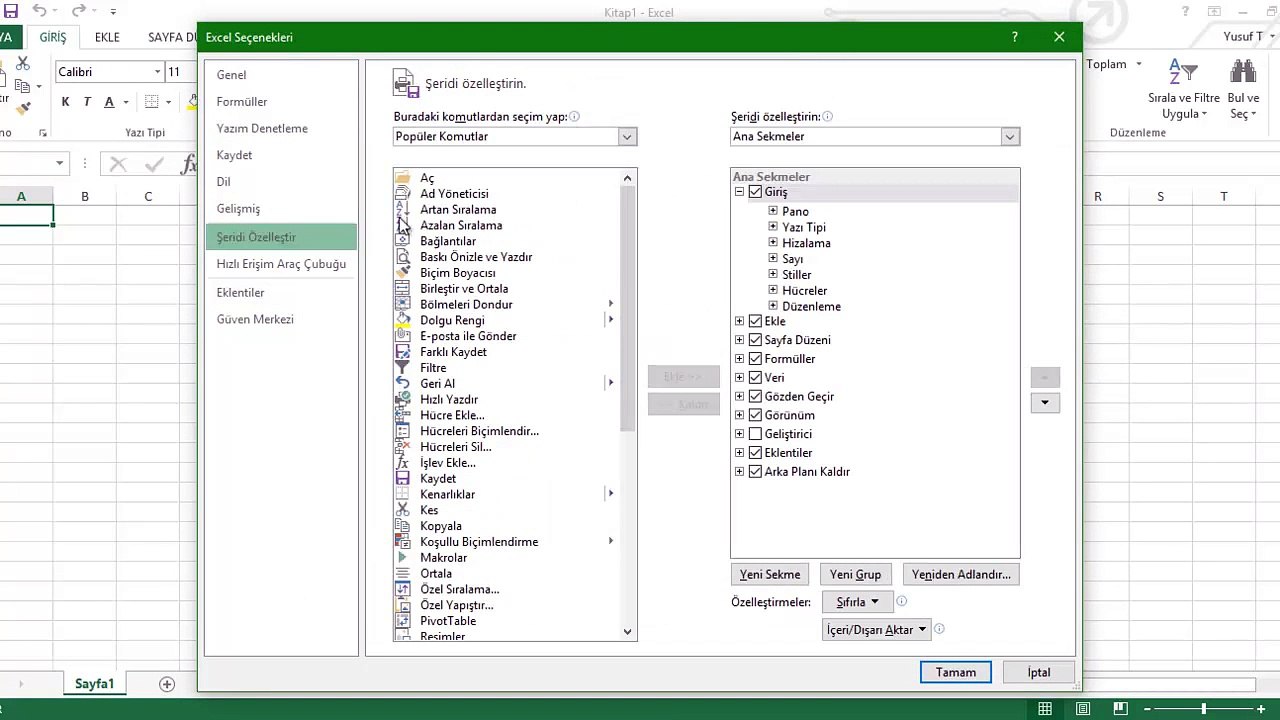1280x720 pixels.
Task: Open the İçeri/Dışarı Aktar dropdown
Action: (877, 630)
